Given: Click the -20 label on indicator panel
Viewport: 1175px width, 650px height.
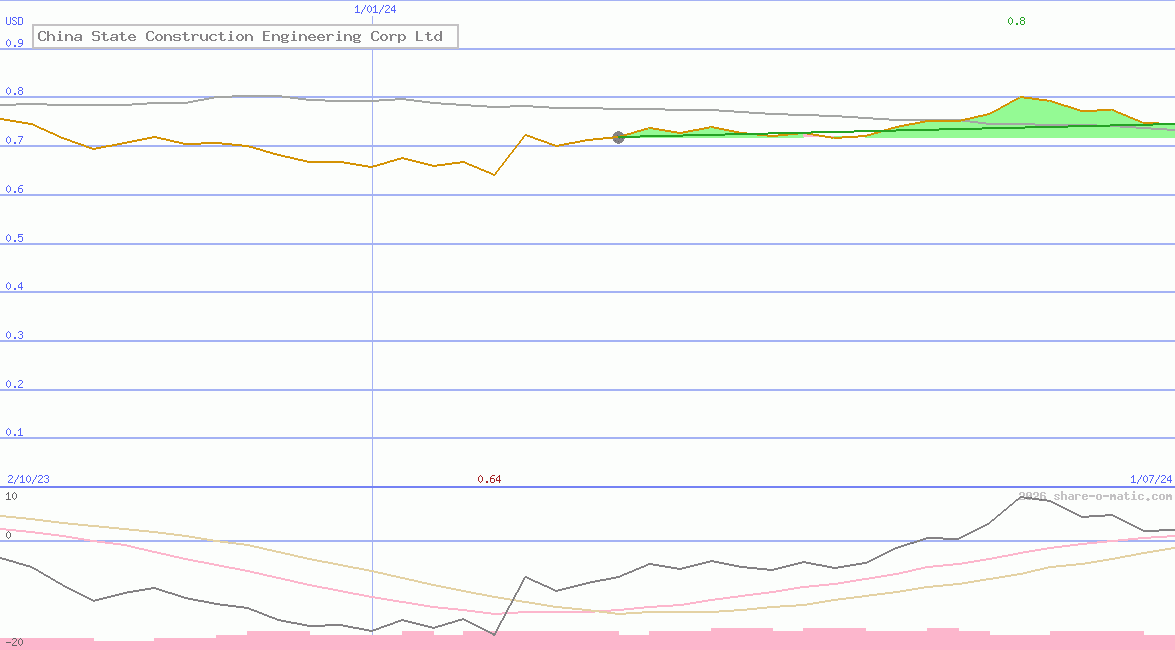Looking at the screenshot, I should click(14, 643).
